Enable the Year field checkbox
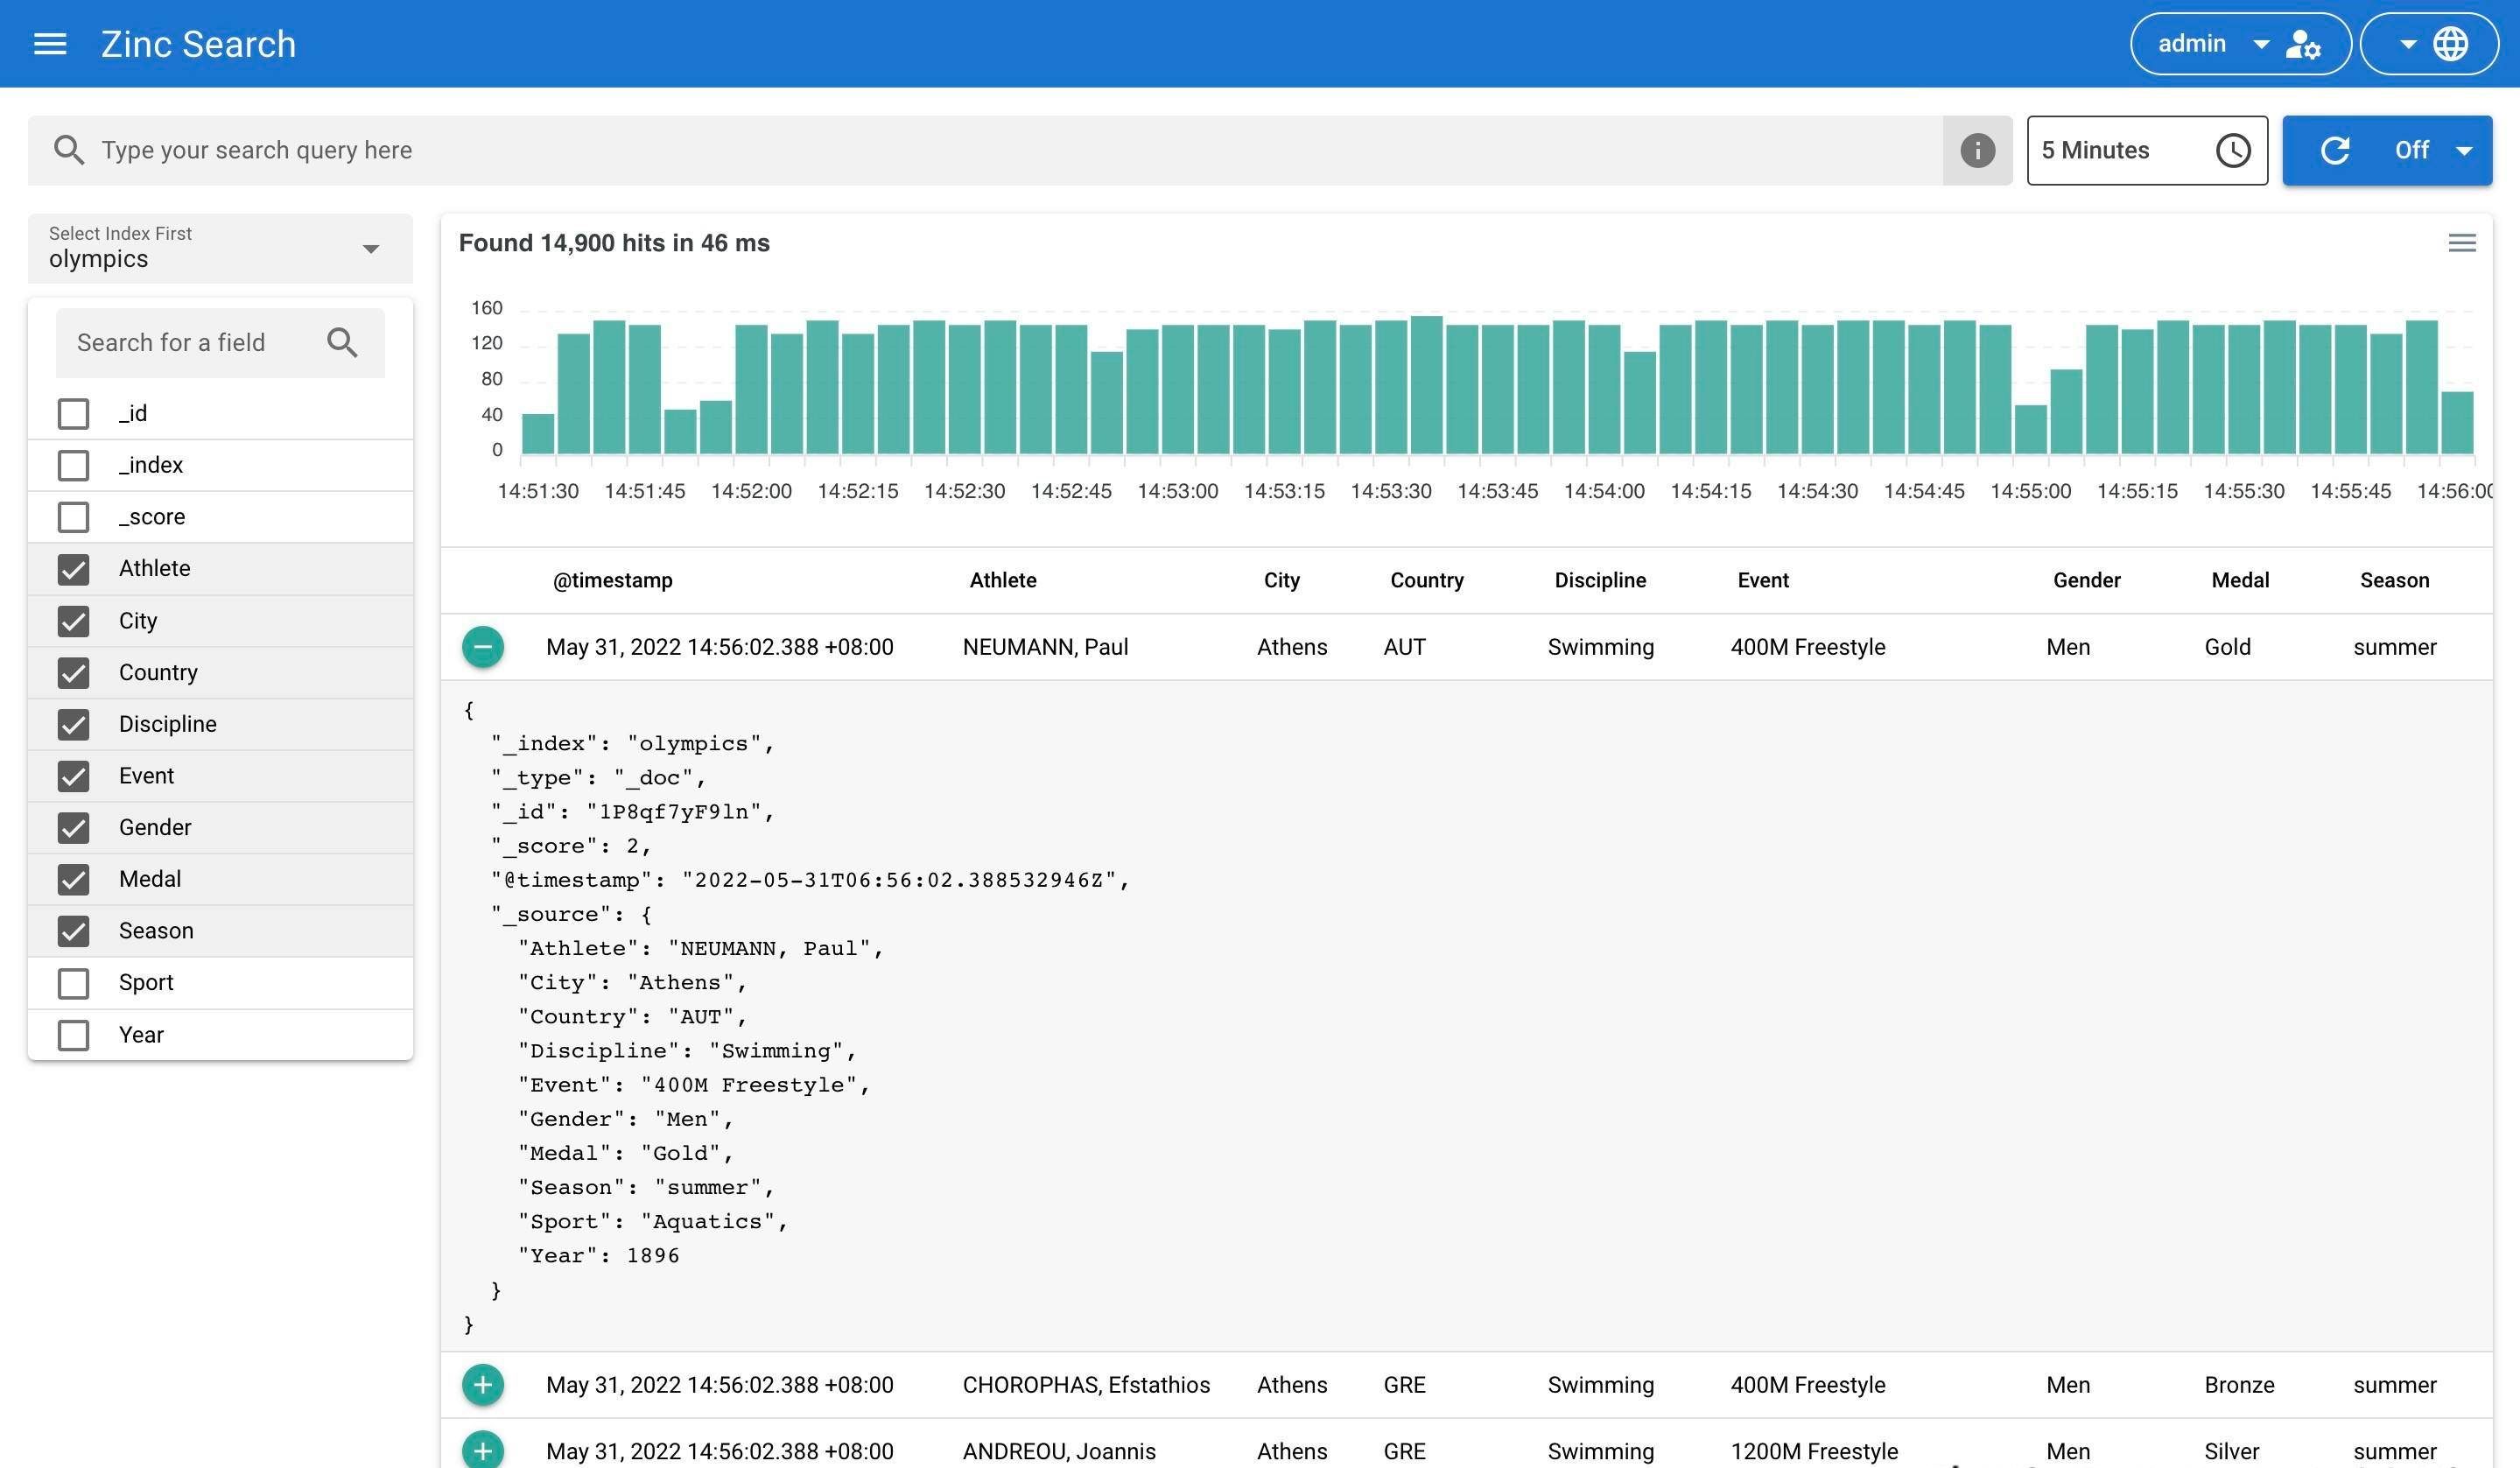The height and width of the screenshot is (1468, 2520). pyautogui.click(x=73, y=1035)
